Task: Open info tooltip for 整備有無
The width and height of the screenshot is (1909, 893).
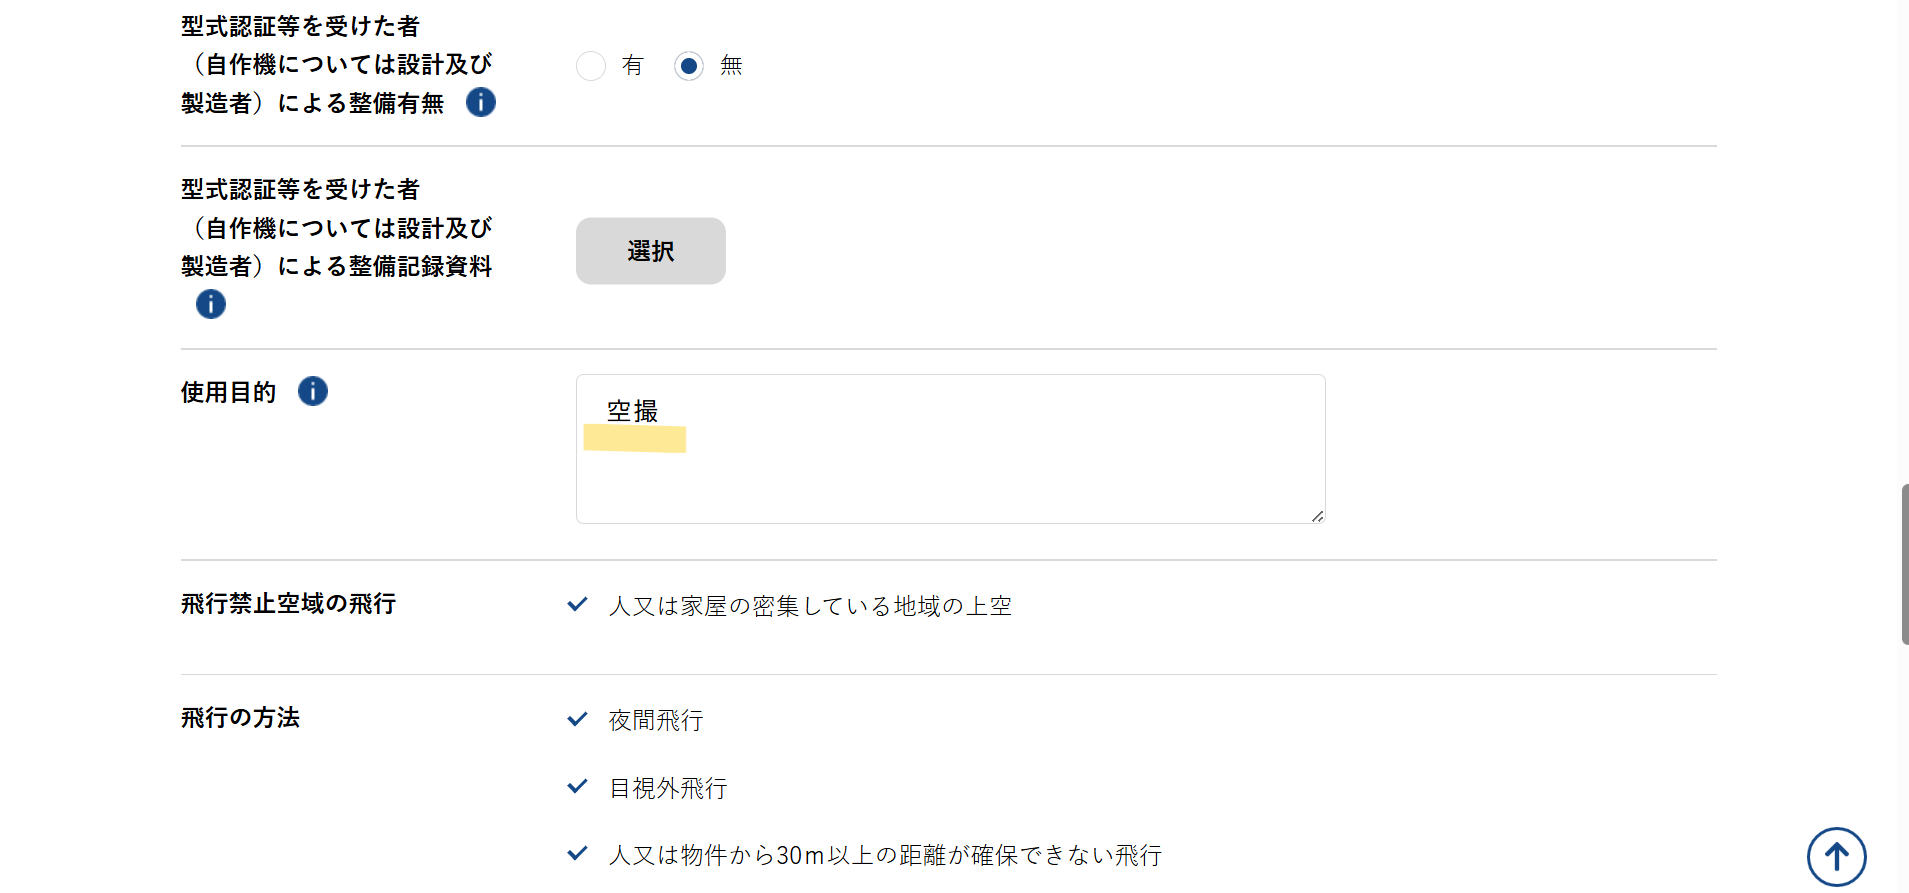Action: [x=481, y=102]
